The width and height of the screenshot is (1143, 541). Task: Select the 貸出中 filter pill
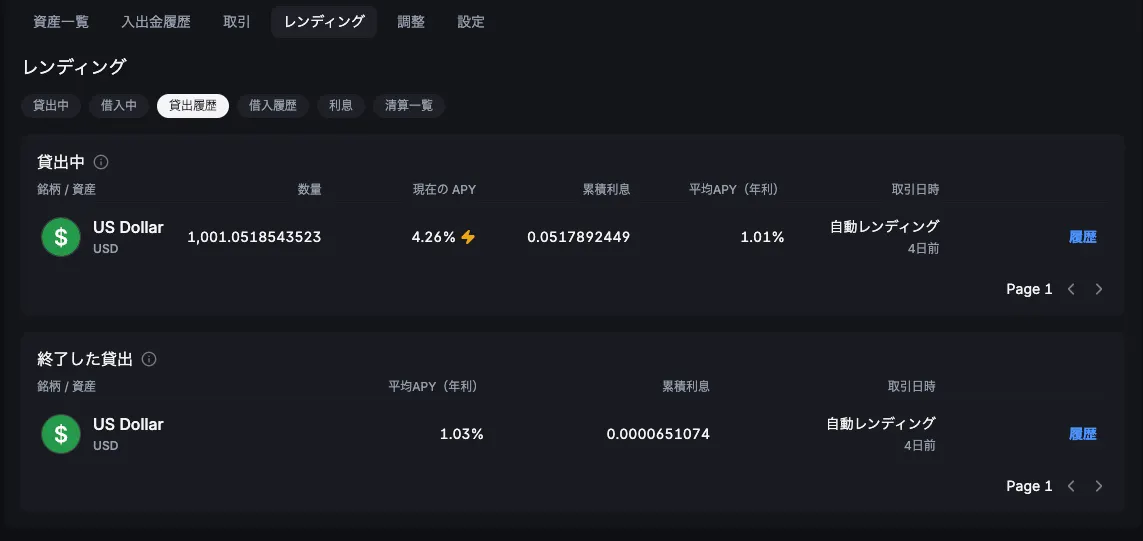51,105
